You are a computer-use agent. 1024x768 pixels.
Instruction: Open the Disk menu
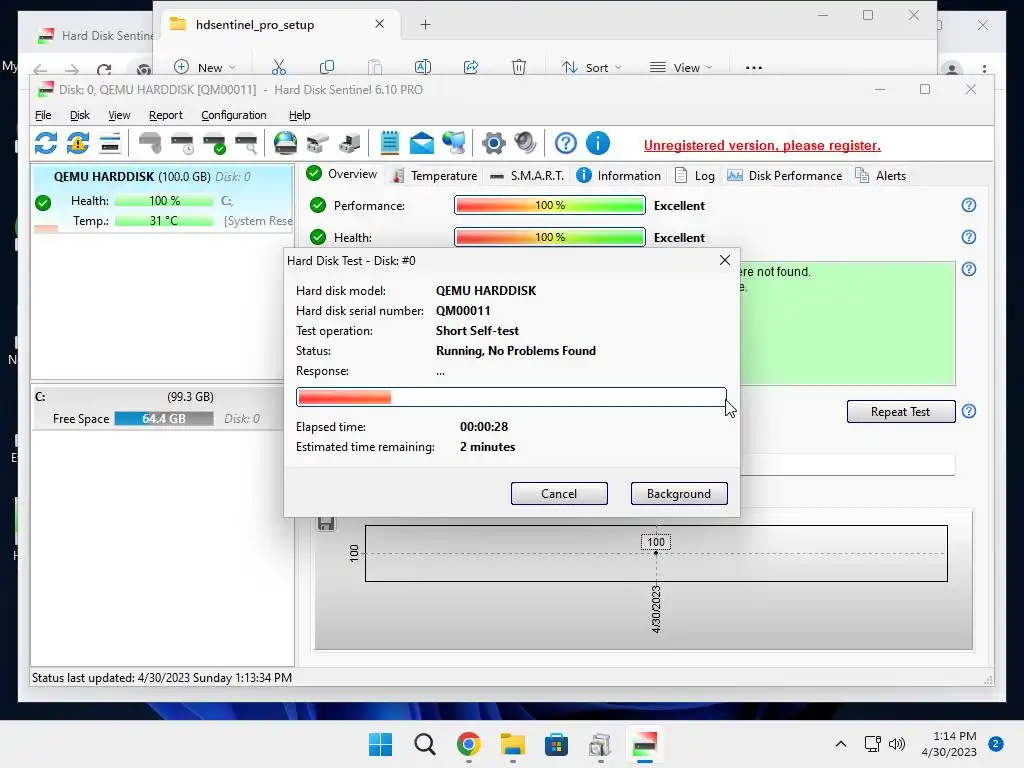click(x=80, y=115)
